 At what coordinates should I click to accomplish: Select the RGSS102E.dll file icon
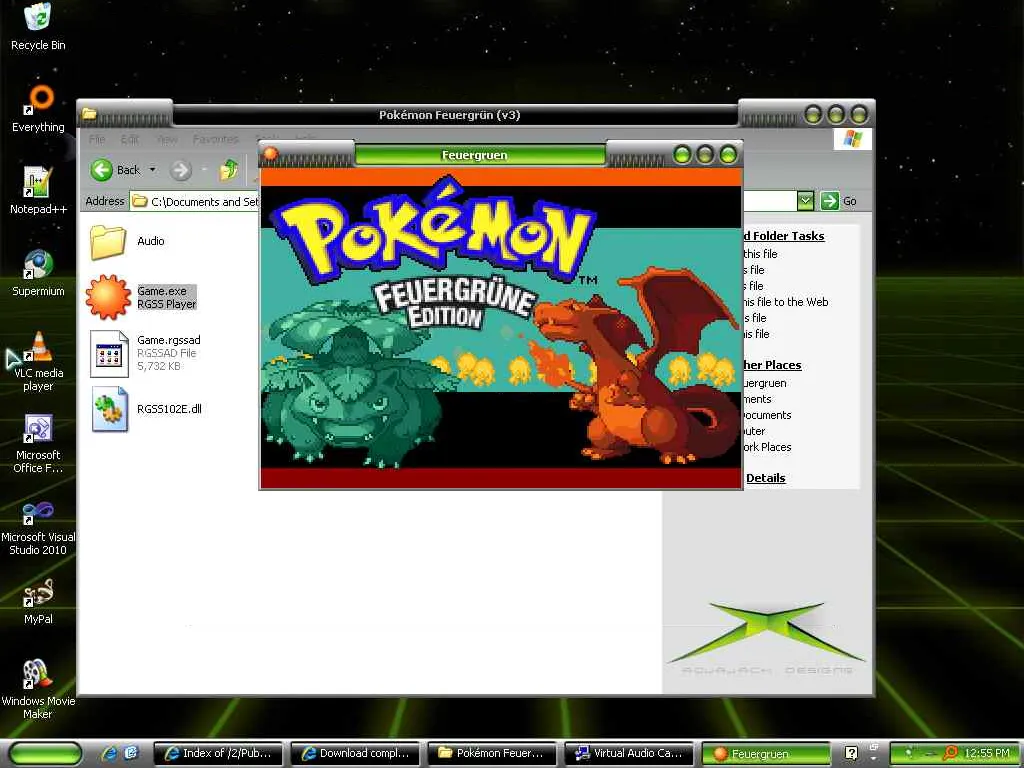pyautogui.click(x=109, y=409)
